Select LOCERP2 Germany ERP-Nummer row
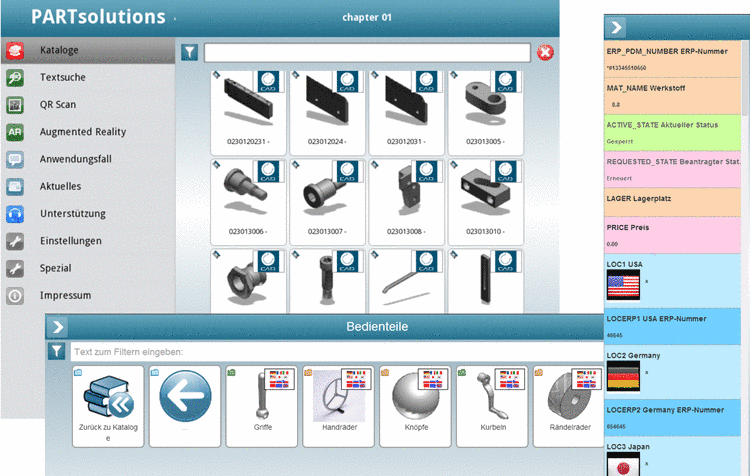The width and height of the screenshot is (750, 476). [x=673, y=418]
